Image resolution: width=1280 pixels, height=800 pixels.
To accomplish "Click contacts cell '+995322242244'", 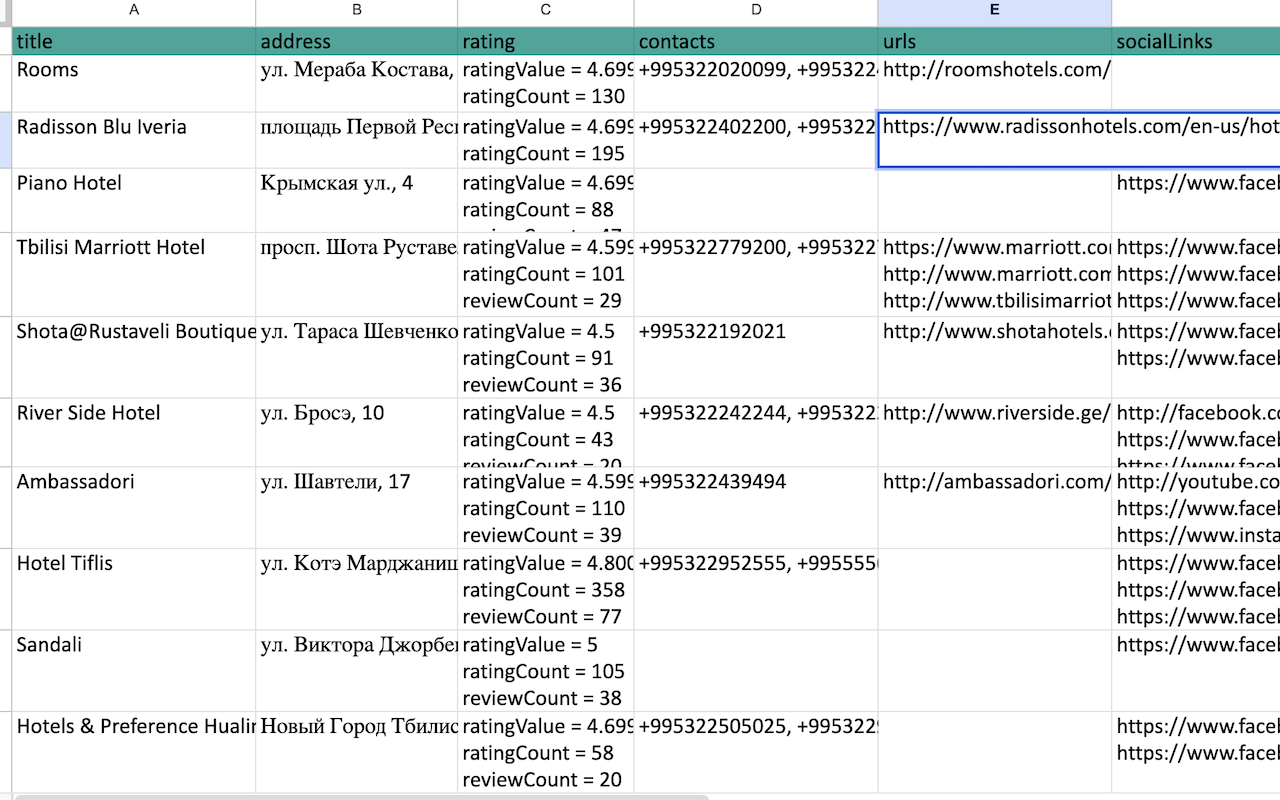I will pos(756,432).
